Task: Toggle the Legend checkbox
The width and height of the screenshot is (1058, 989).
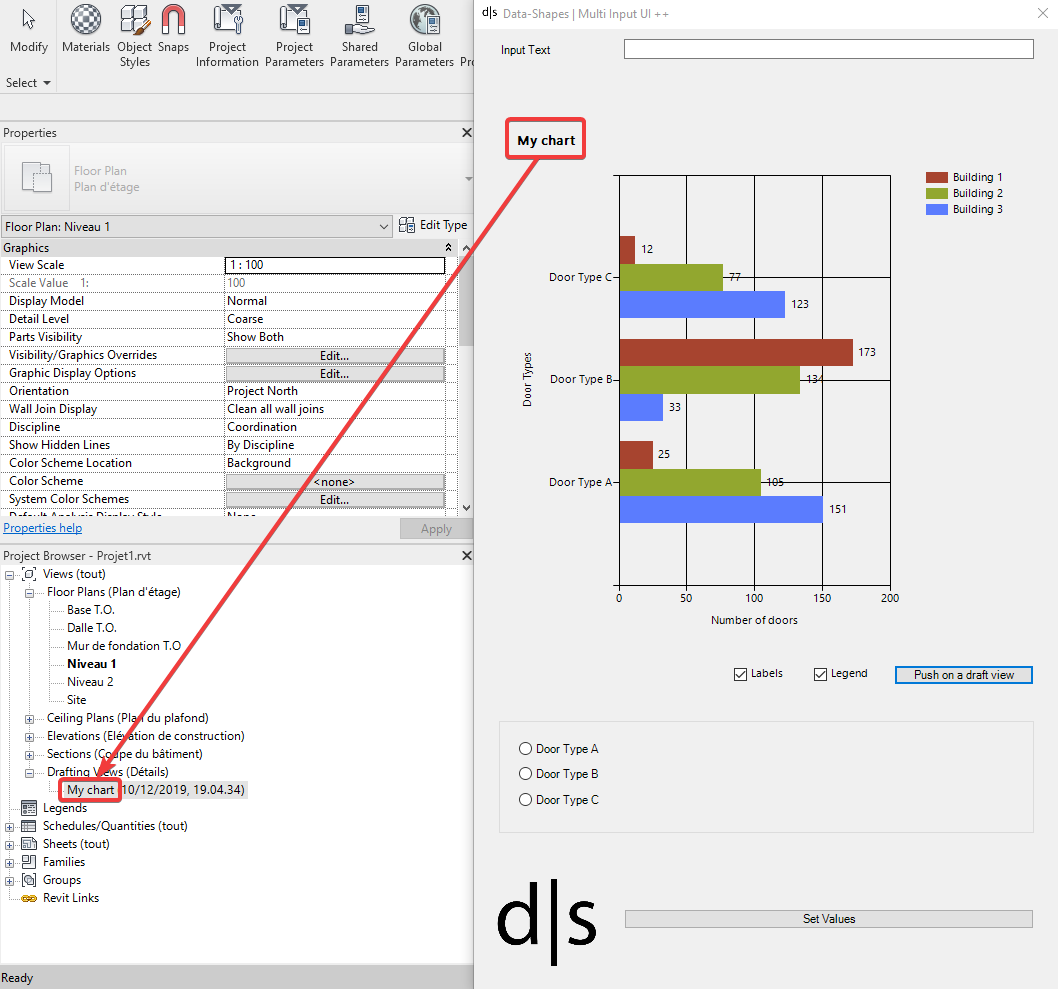Action: [x=820, y=675]
